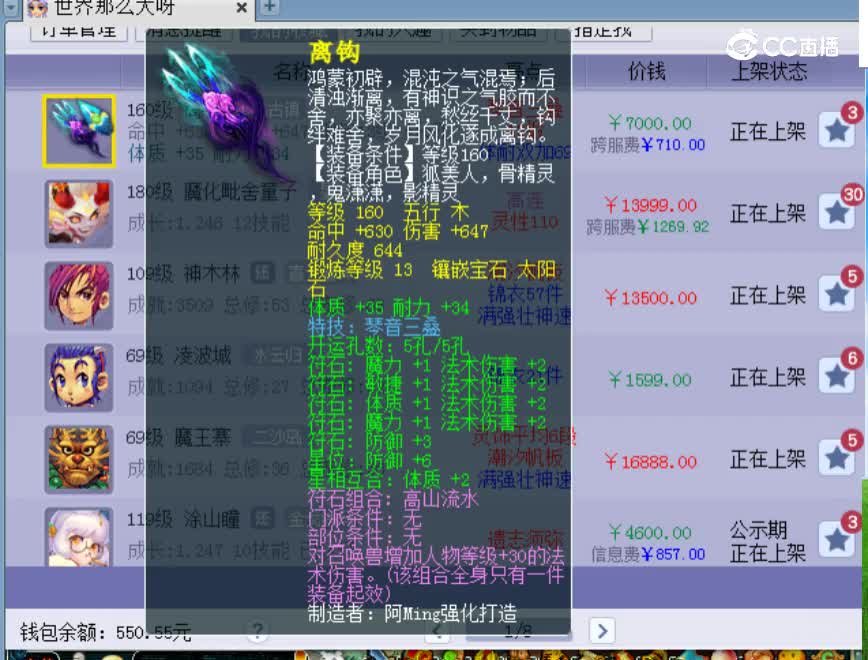
Task: Favorite the ¥1599.00 listing star
Action: (837, 377)
